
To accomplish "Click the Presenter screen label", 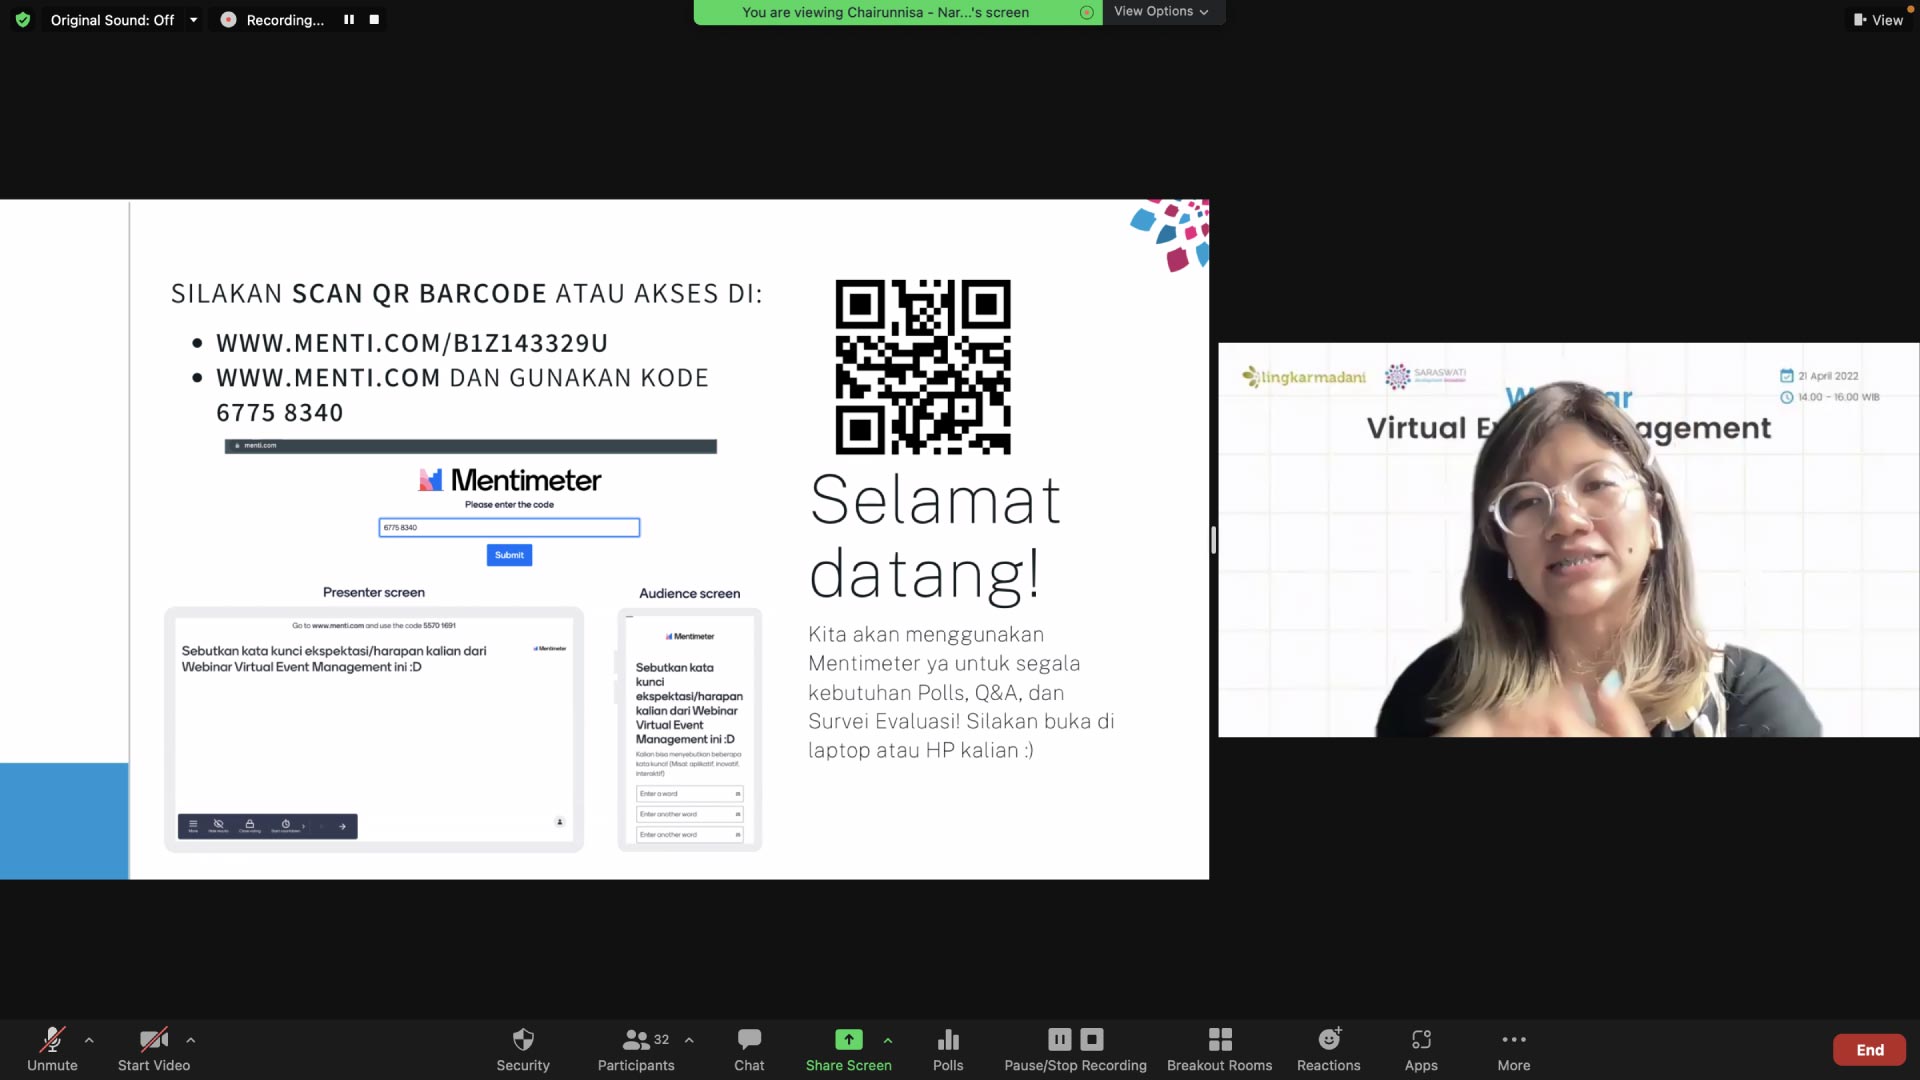I will point(374,592).
